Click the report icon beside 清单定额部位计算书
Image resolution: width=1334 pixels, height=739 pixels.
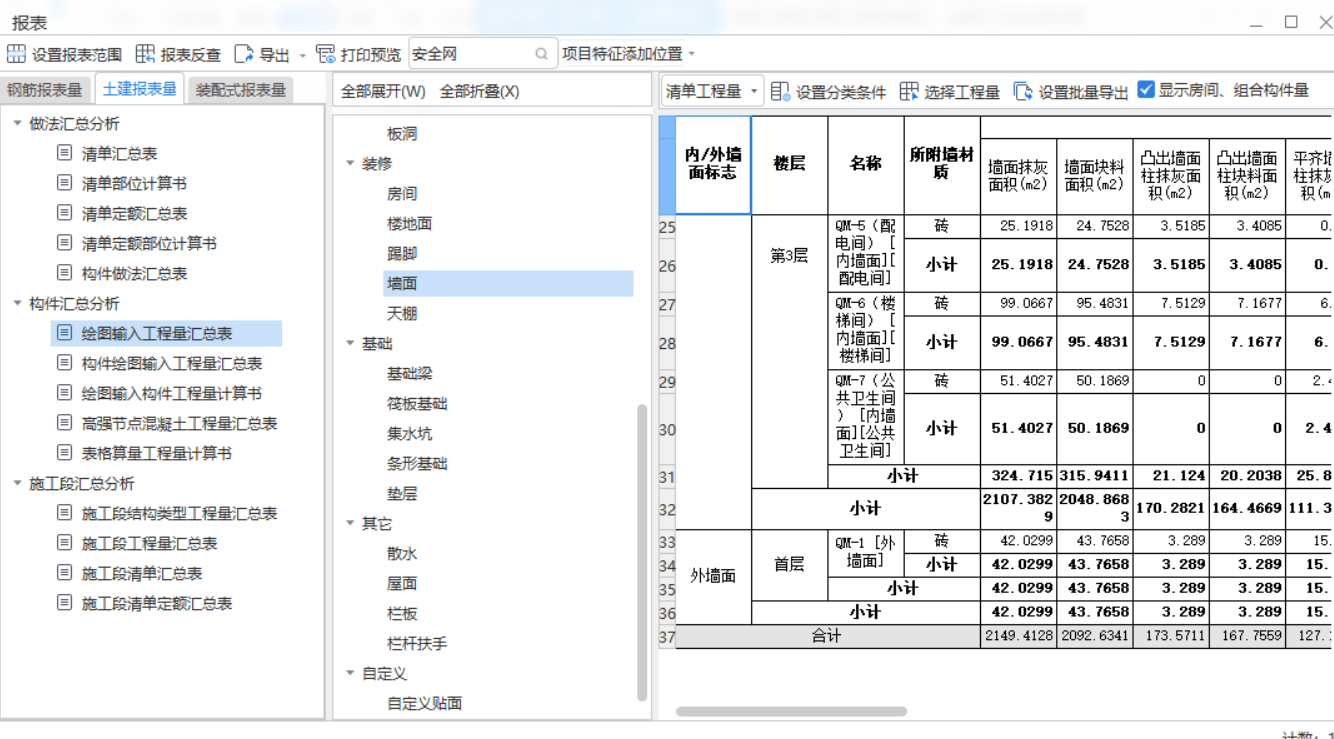[x=64, y=243]
